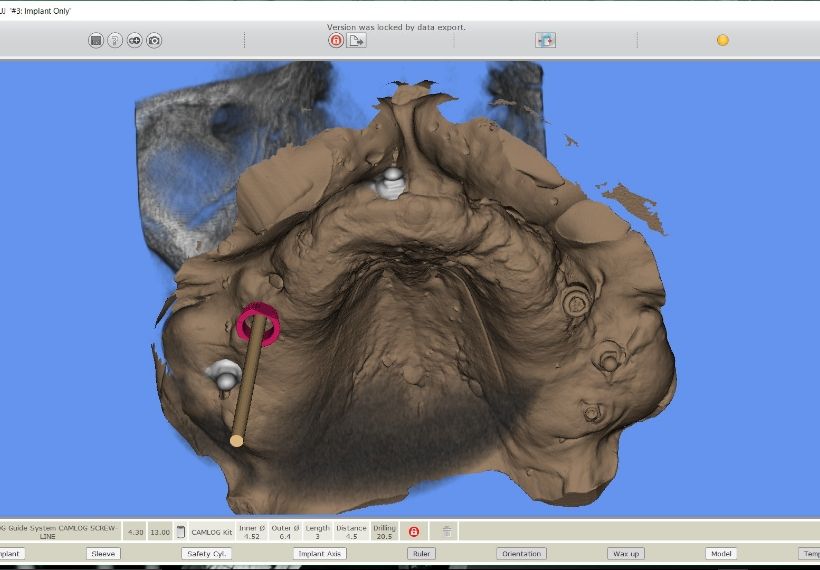This screenshot has height=570, width=820.
Task: Open the help question mark icon
Action: point(115,40)
